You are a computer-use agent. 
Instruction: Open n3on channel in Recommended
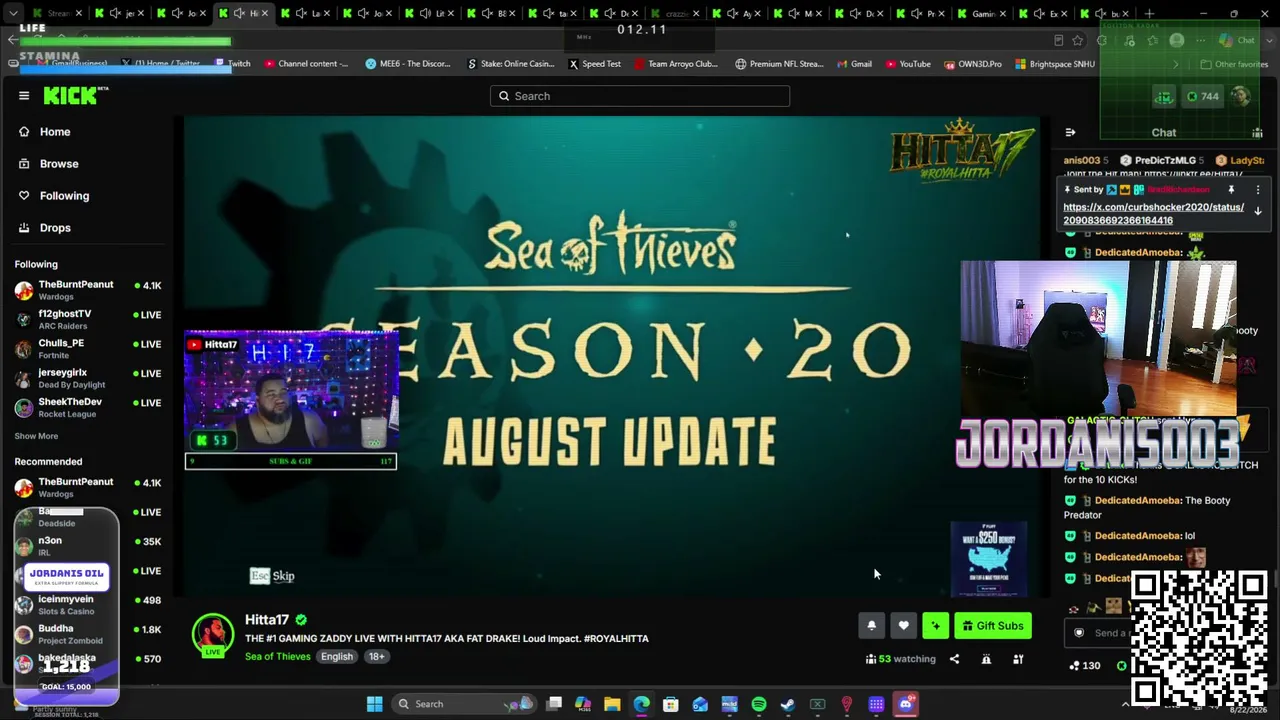[x=88, y=546]
